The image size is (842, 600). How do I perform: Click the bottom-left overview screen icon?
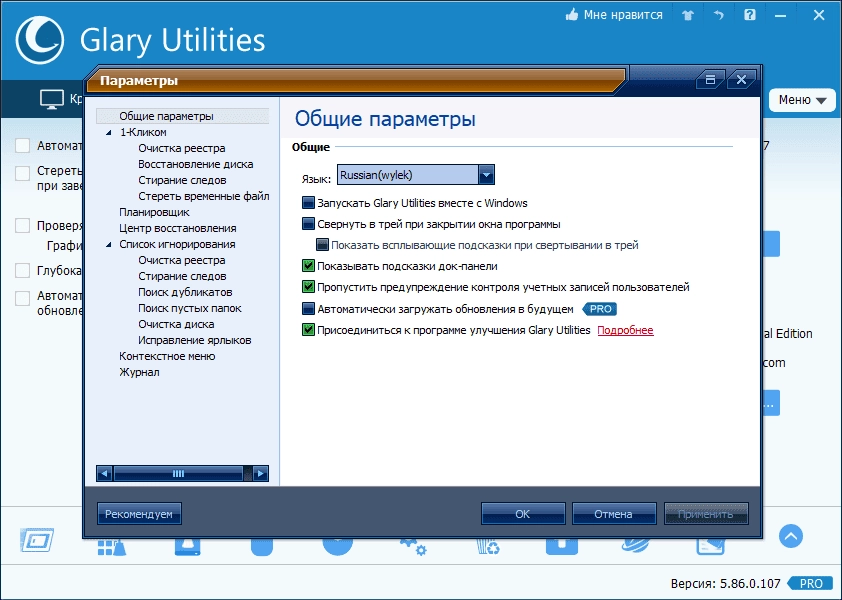coord(37,540)
